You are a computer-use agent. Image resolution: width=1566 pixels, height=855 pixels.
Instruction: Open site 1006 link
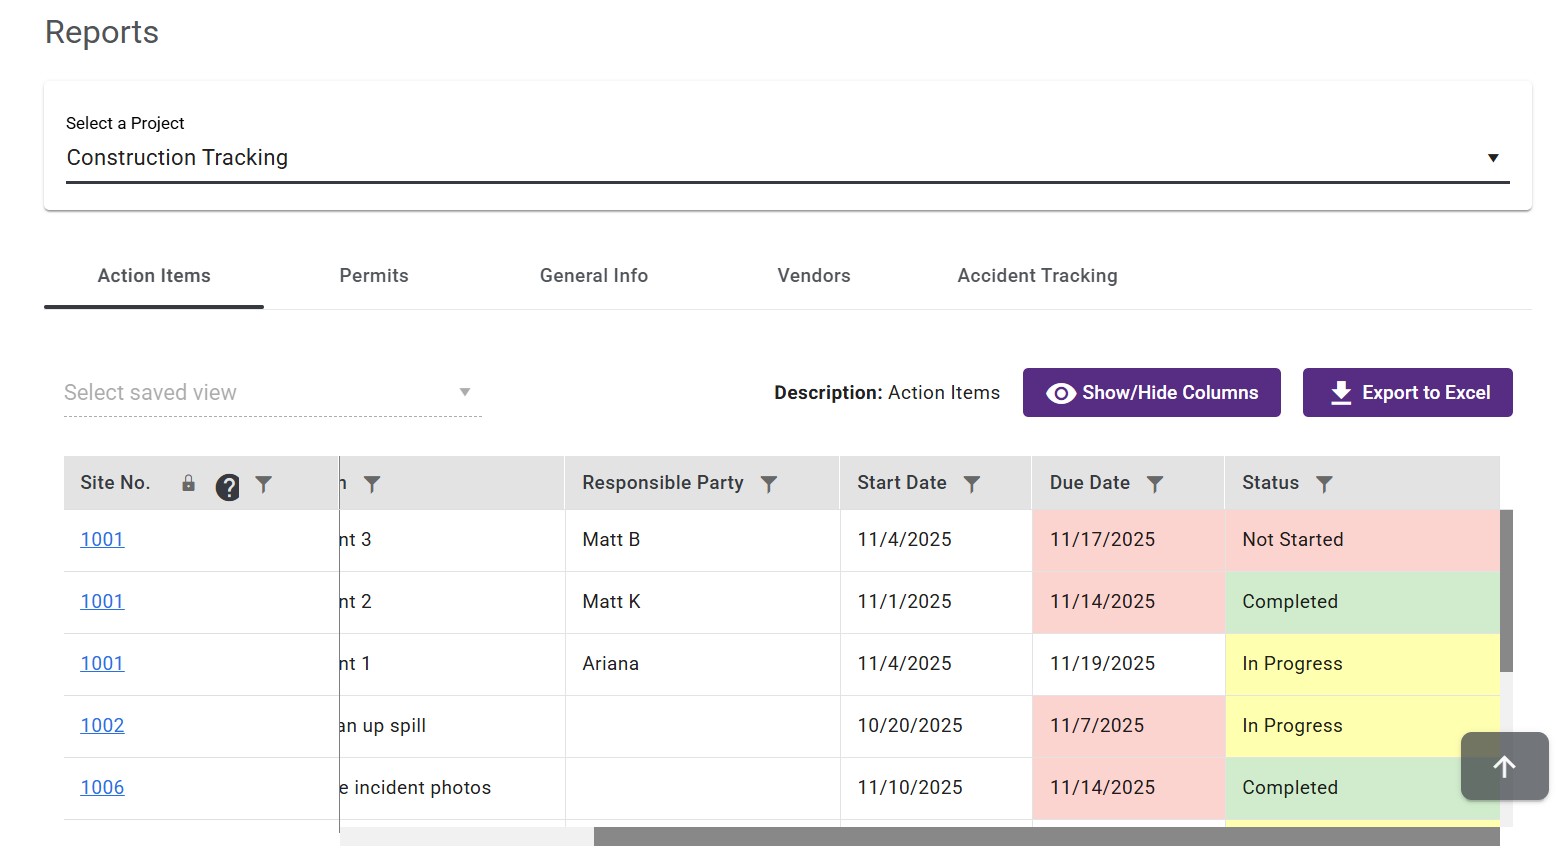coord(102,788)
